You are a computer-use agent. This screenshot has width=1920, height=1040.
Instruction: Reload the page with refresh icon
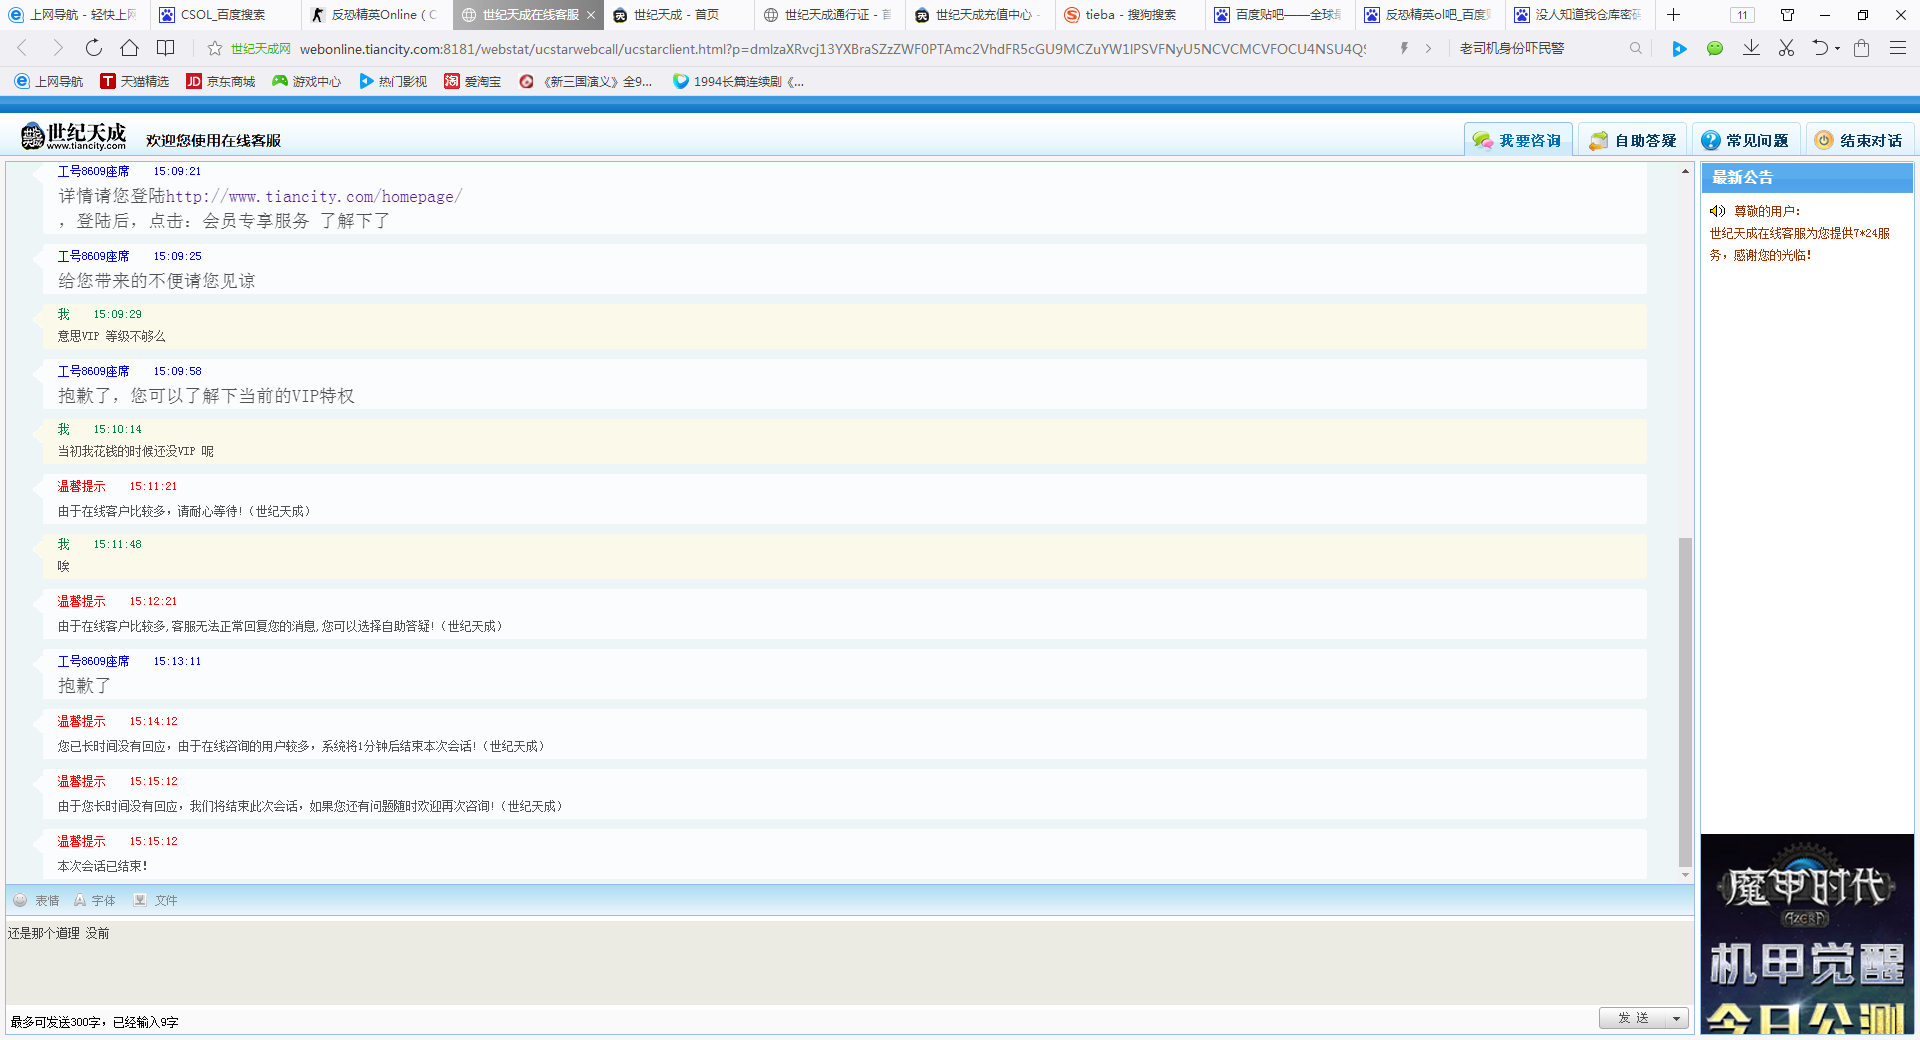click(93, 48)
